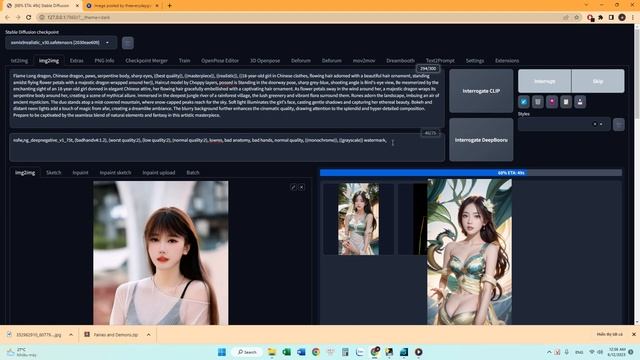
Task: Click the large generated dragon girl preview
Action: point(469,251)
